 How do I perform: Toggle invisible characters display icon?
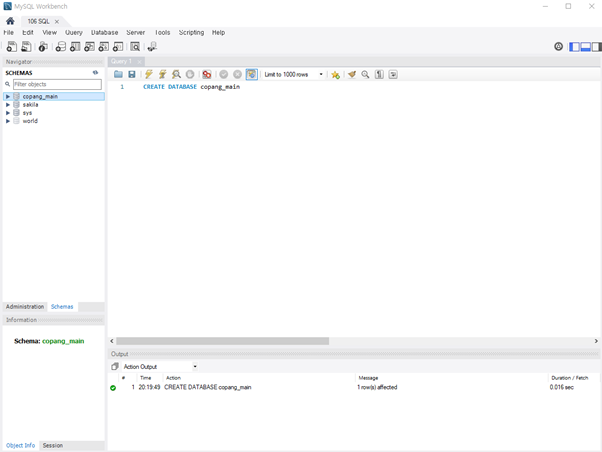[379, 74]
